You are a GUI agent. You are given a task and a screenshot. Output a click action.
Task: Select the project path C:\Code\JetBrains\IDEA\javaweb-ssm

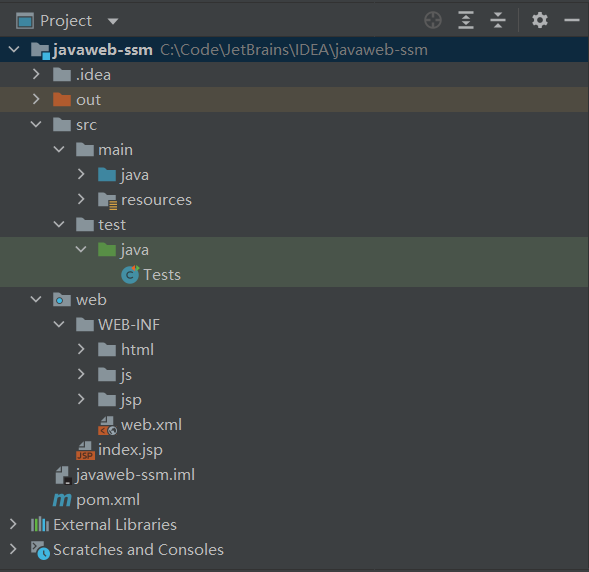[294, 50]
